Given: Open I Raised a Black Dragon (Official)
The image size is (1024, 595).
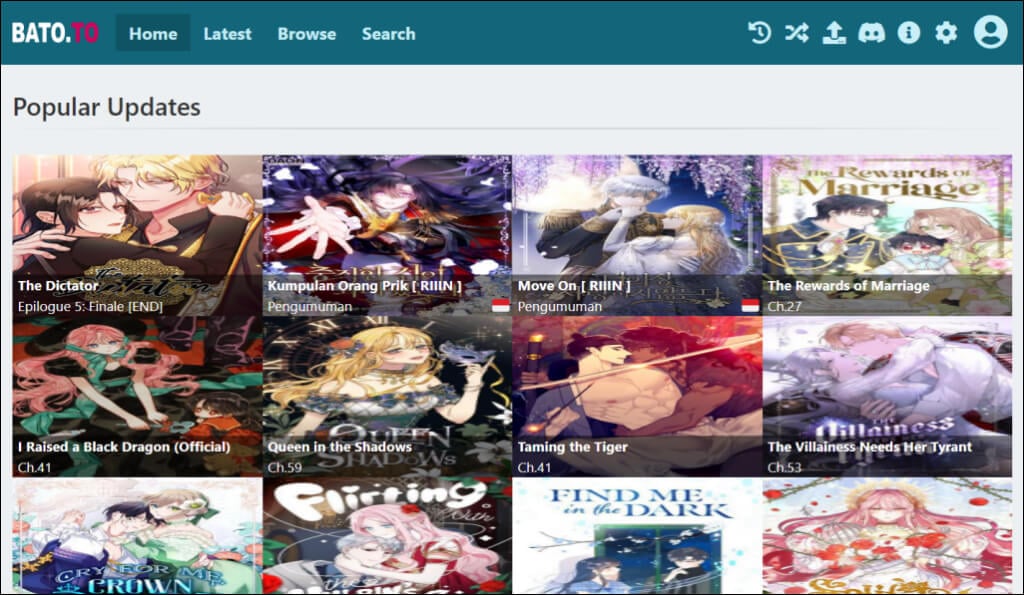Looking at the screenshot, I should [x=124, y=447].
